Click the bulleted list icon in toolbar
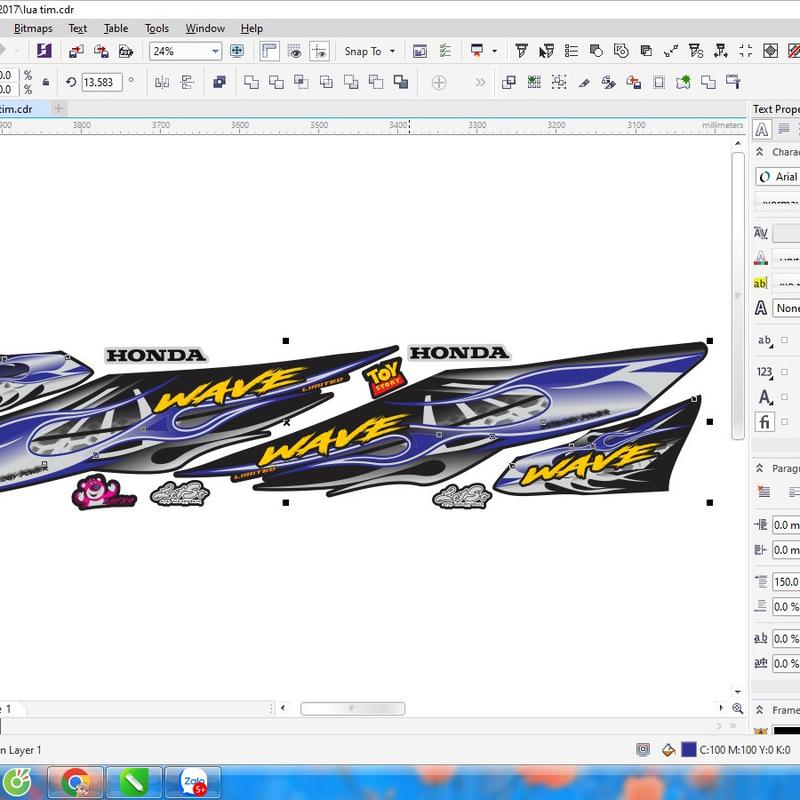 pos(571,51)
